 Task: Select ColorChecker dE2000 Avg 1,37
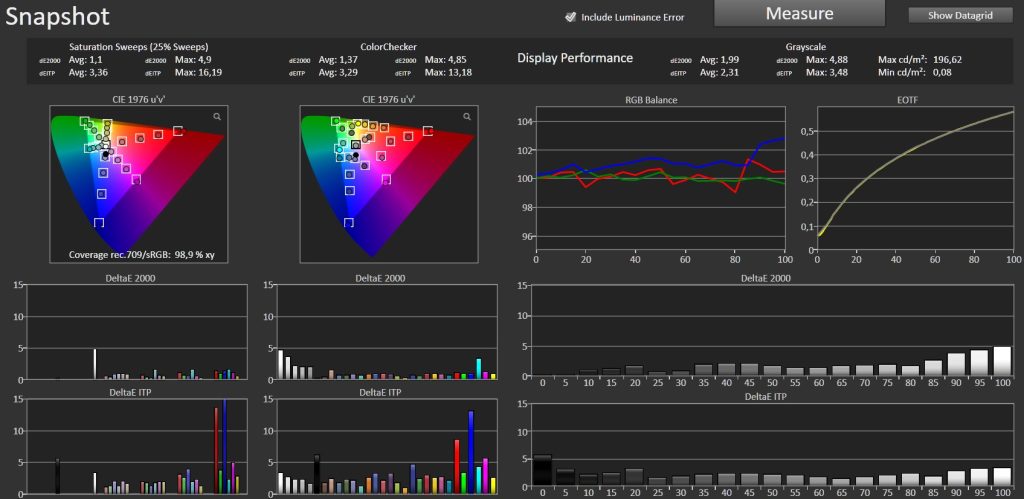[x=338, y=60]
